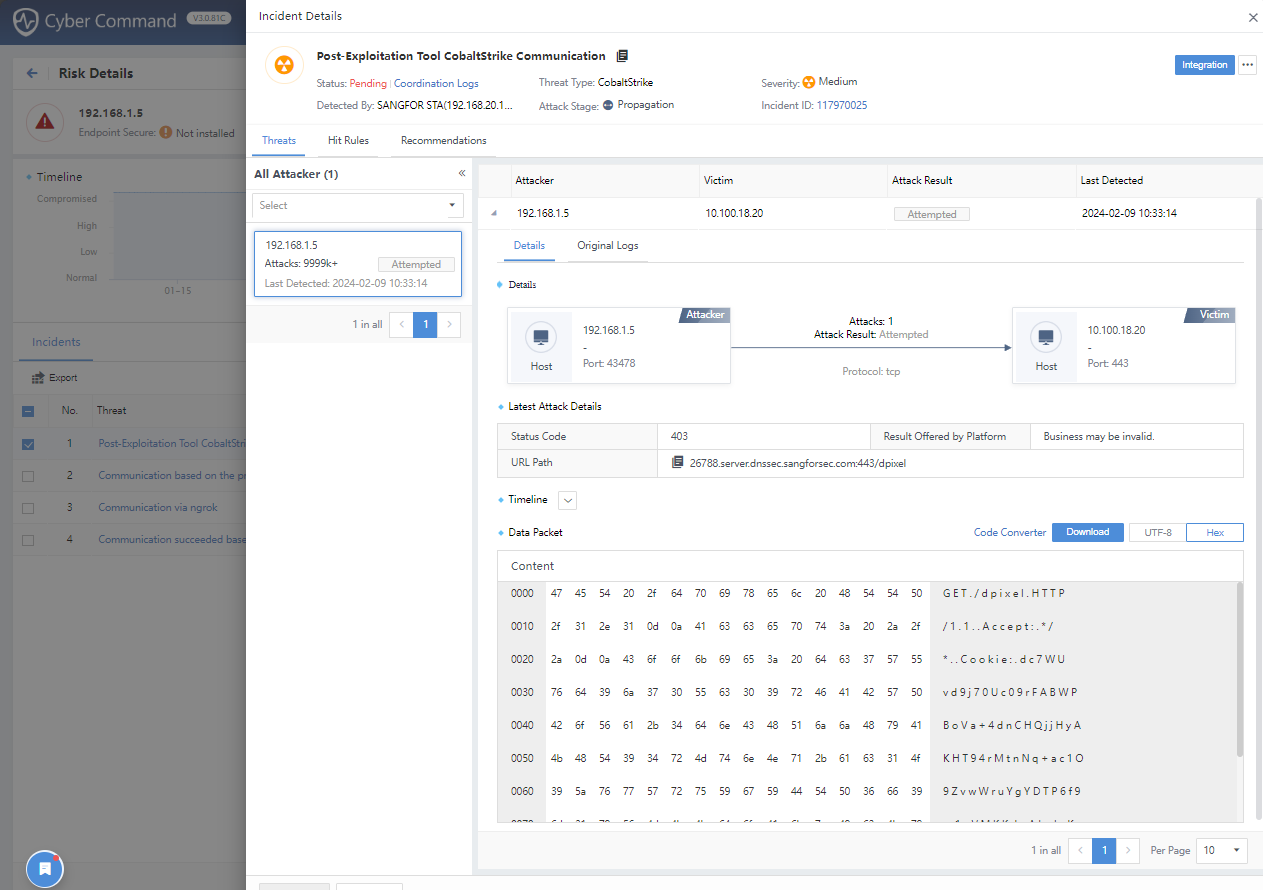Image resolution: width=1263 pixels, height=890 pixels.
Task: Click the copy icon beside URL Path
Action: pos(678,463)
